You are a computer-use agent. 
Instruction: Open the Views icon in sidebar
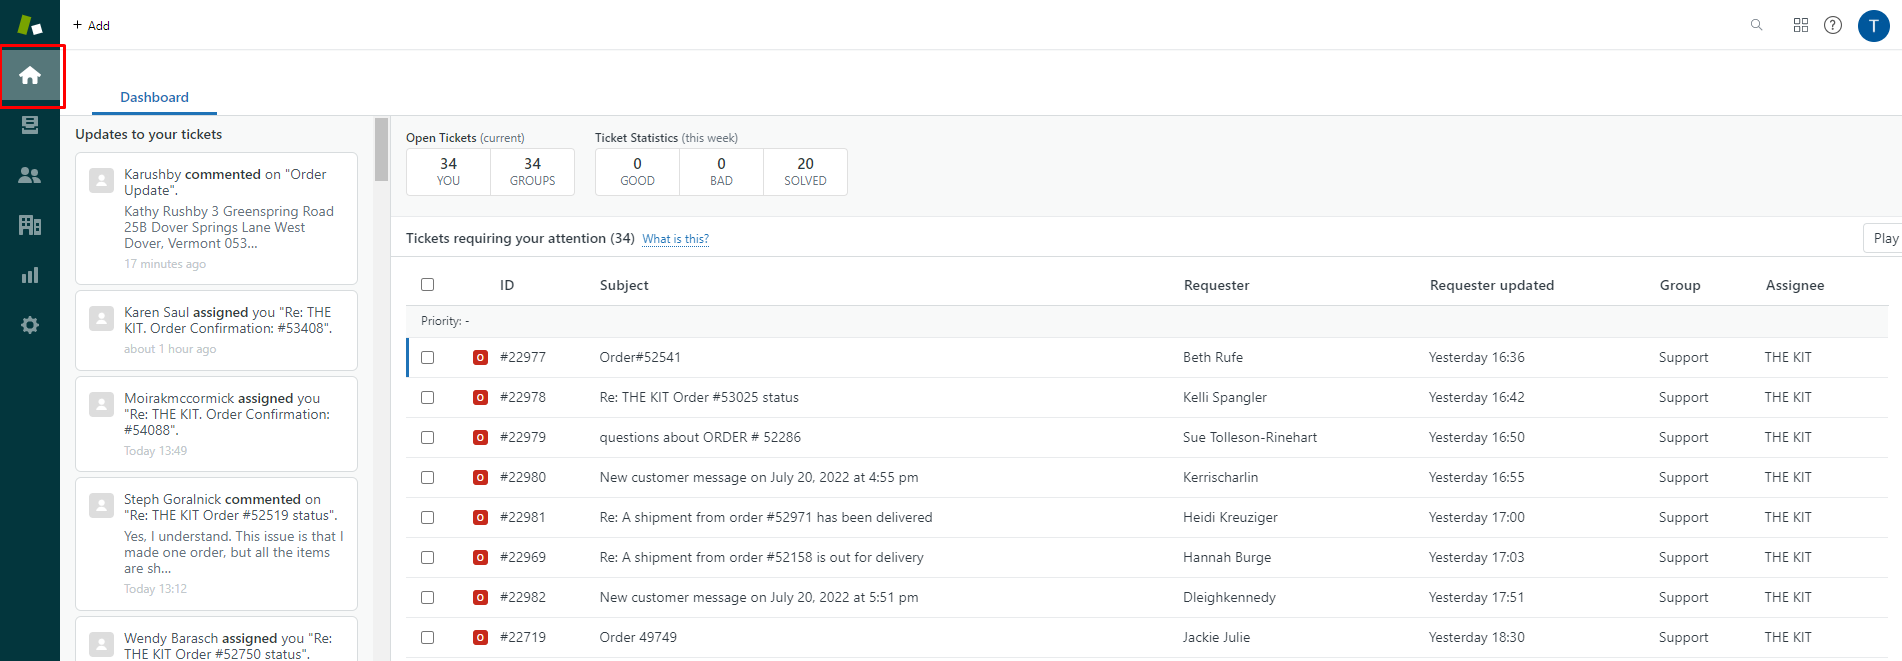click(x=30, y=125)
